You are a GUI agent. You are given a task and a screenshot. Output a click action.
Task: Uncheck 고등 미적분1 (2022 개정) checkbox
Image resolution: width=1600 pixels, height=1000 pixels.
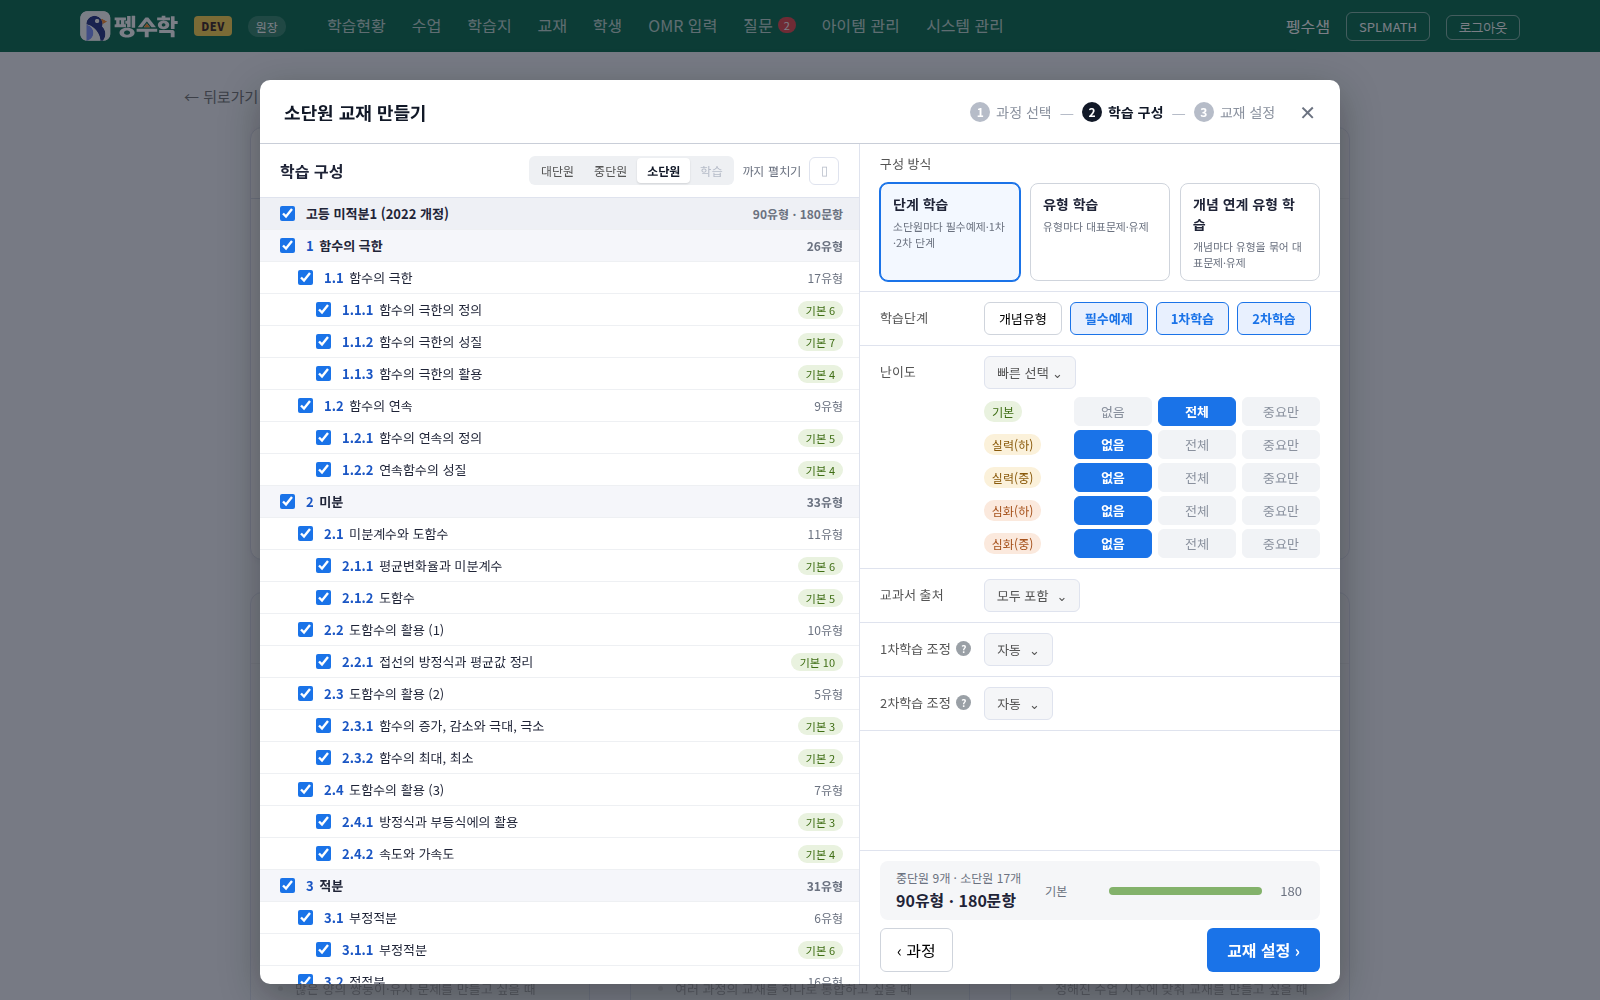(288, 213)
